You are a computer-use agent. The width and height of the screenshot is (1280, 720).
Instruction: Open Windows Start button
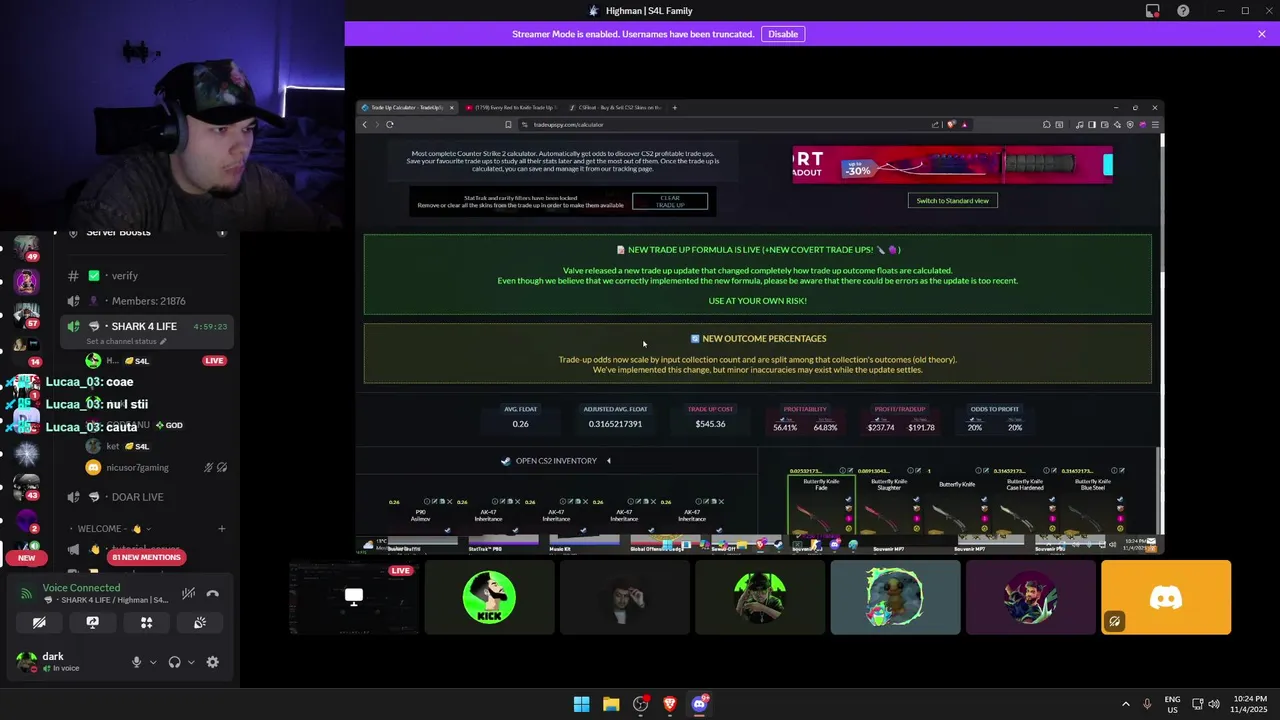pos(581,704)
